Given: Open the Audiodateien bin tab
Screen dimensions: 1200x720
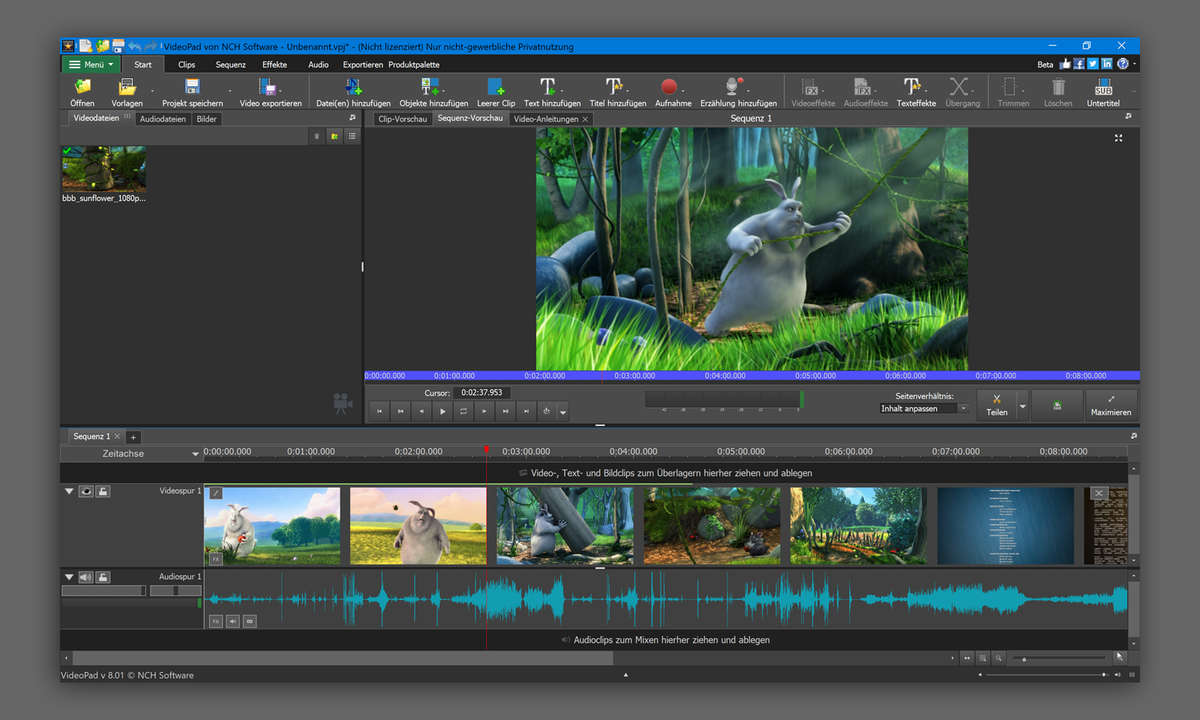Looking at the screenshot, I should point(163,119).
